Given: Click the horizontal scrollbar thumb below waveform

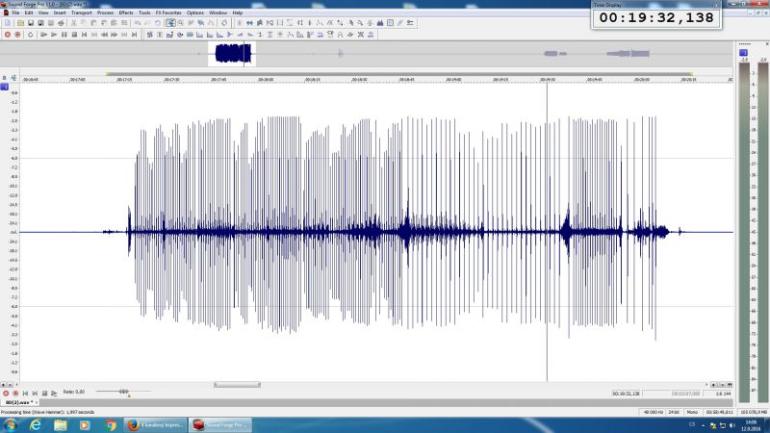Looking at the screenshot, I should tap(237, 385).
